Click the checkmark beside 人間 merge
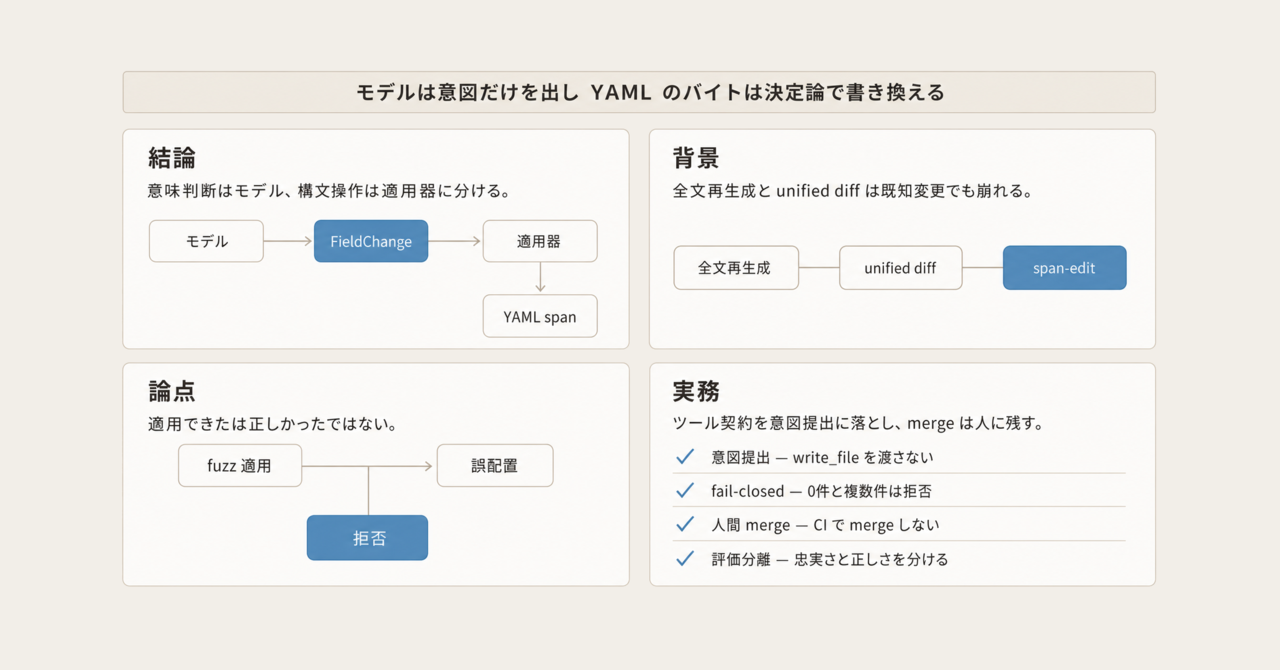 [685, 525]
